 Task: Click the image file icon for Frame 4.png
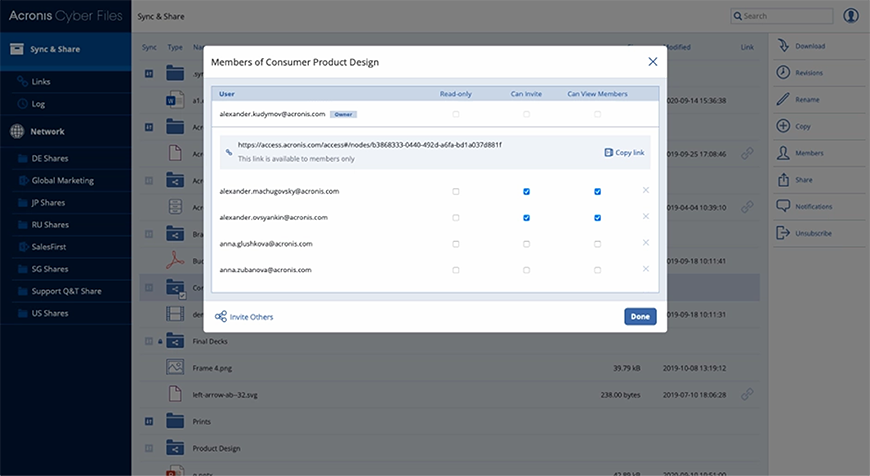coord(175,367)
